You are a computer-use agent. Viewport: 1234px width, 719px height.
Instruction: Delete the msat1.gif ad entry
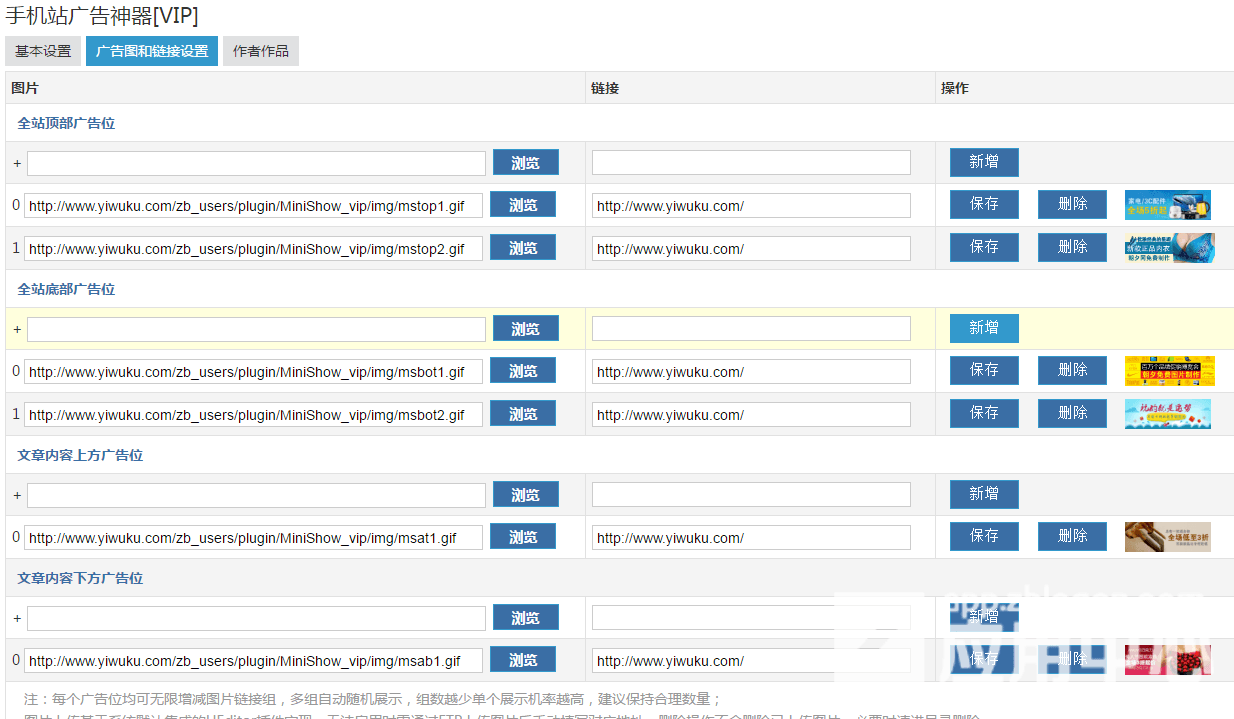(1072, 536)
